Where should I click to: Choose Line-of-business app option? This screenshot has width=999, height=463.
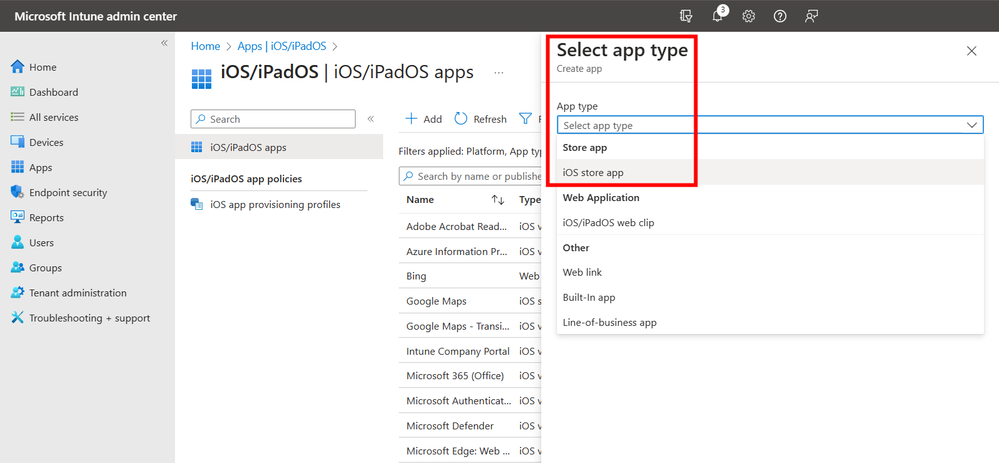coord(770,322)
